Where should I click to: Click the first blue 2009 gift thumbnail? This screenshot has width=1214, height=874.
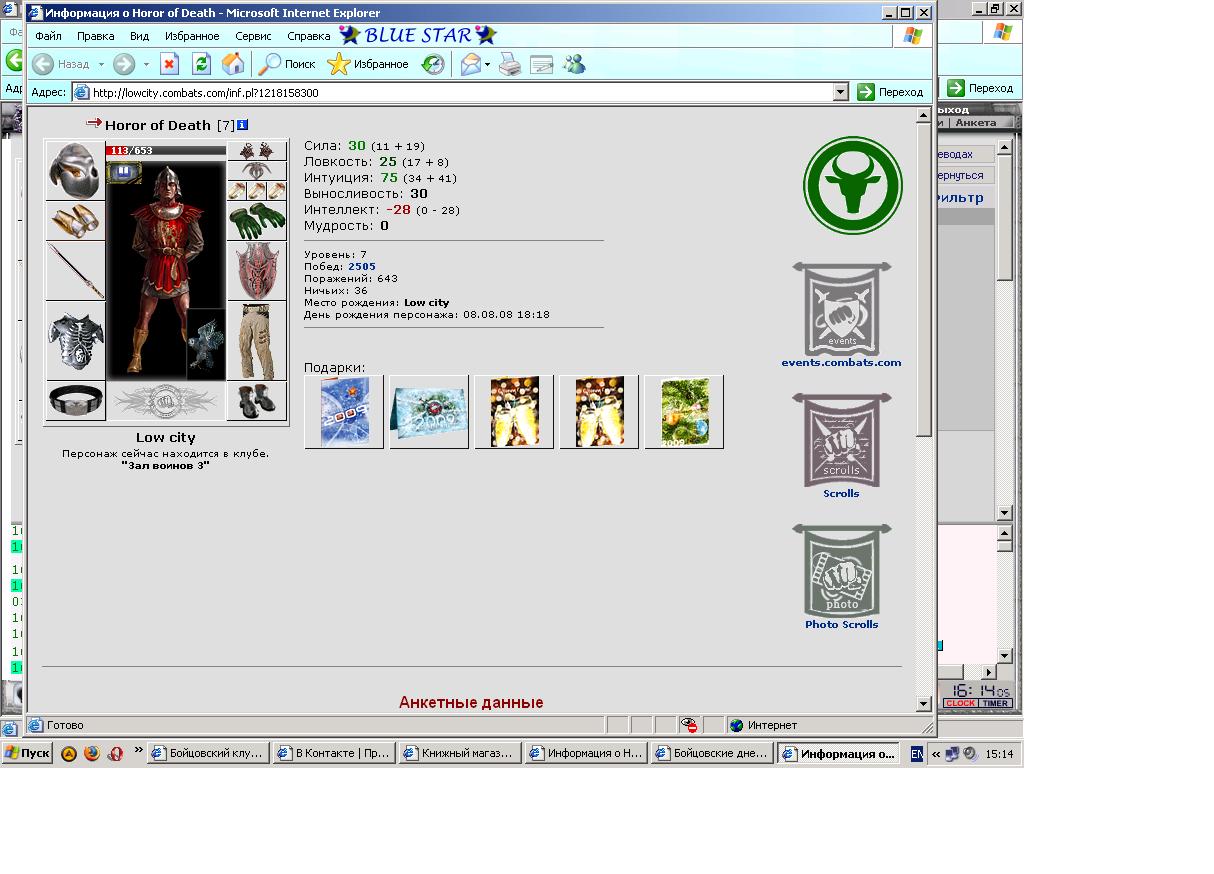344,412
